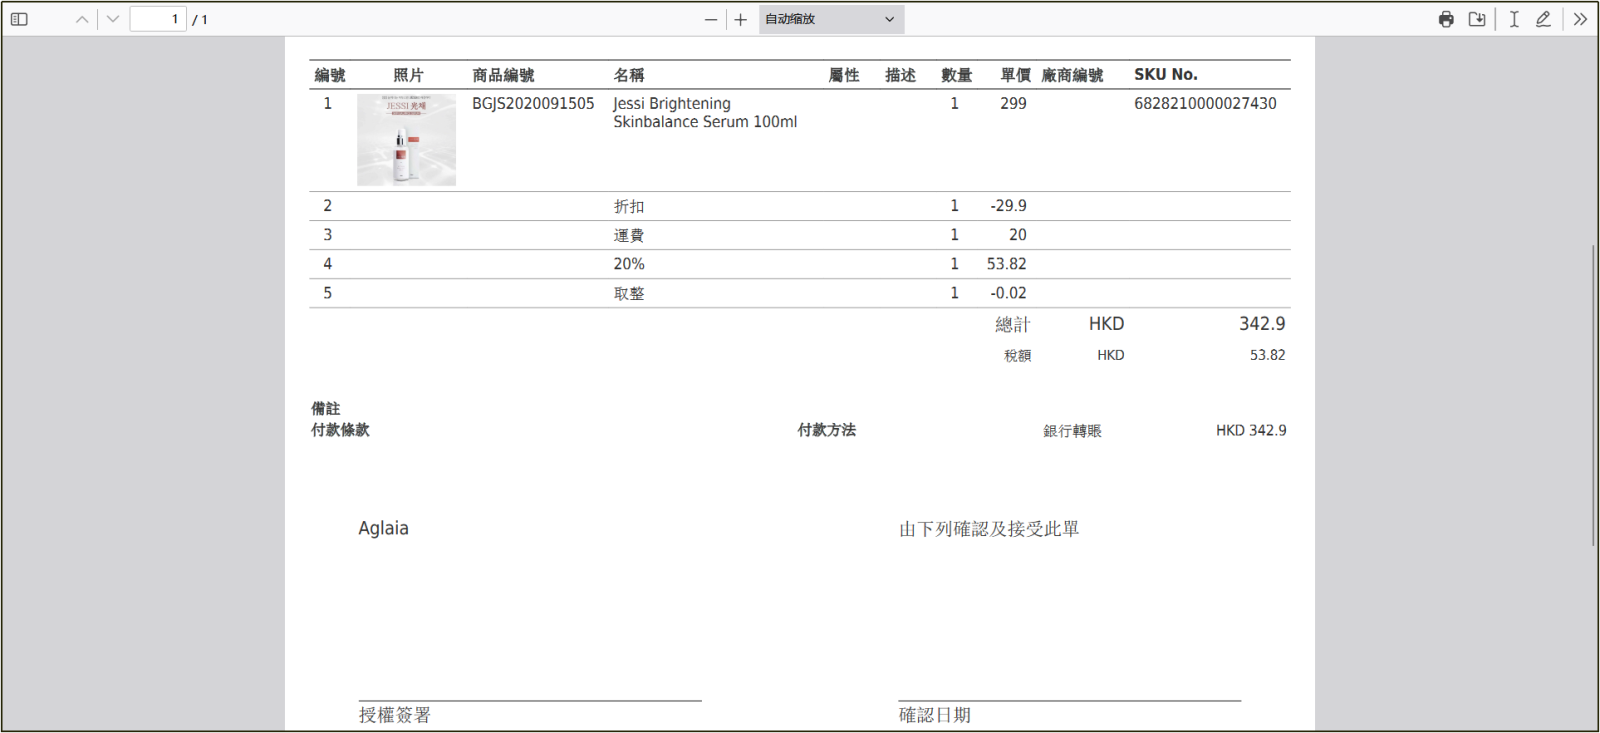Image resolution: width=1600 pixels, height=733 pixels.
Task: Open the more tools menu
Action: coord(1580,19)
